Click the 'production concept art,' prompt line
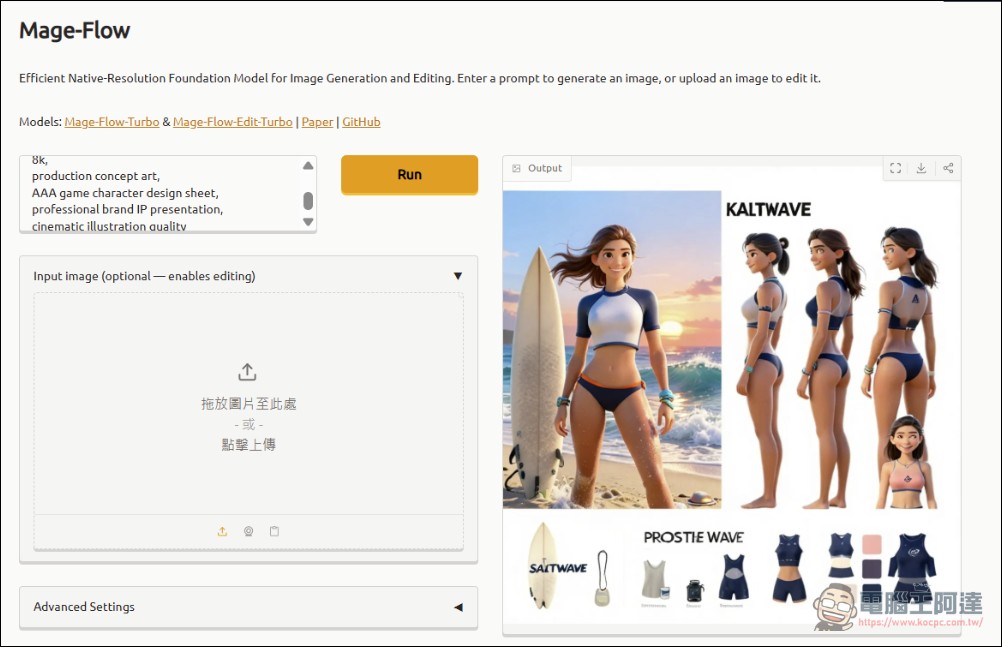Screen dimensions: 1002x647 click(96, 176)
